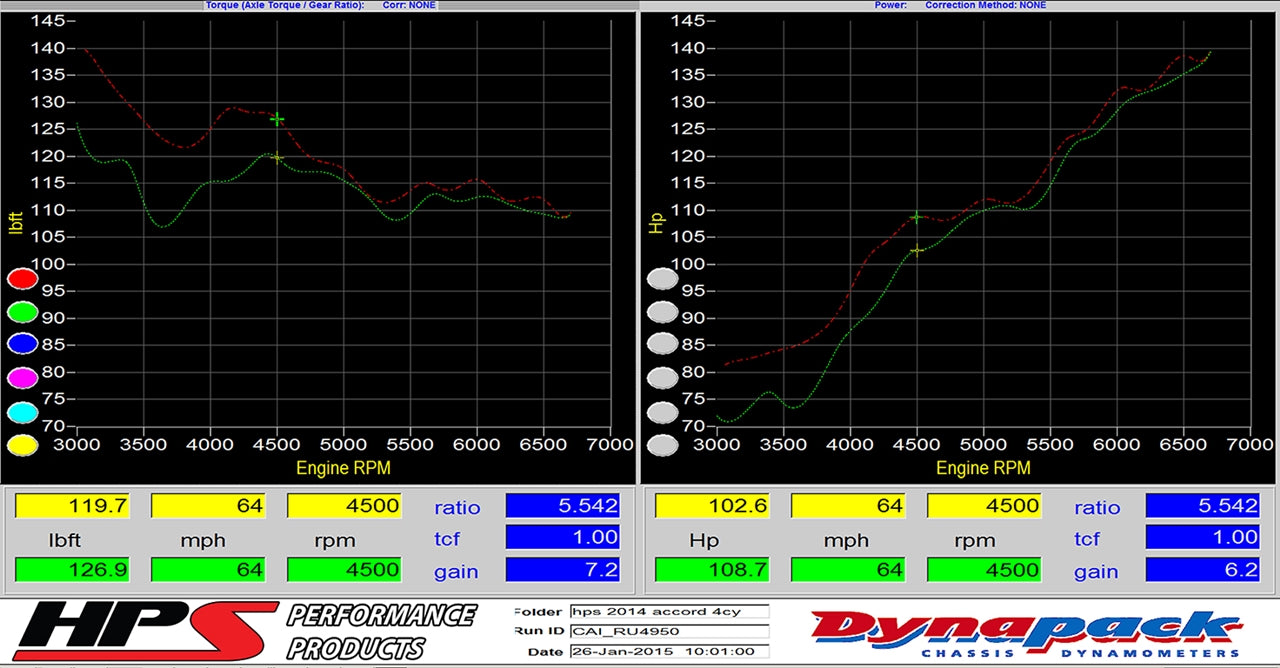The image size is (1280, 668).
Task: Toggle the third gray channel on power panel
Action: pyautogui.click(x=662, y=342)
